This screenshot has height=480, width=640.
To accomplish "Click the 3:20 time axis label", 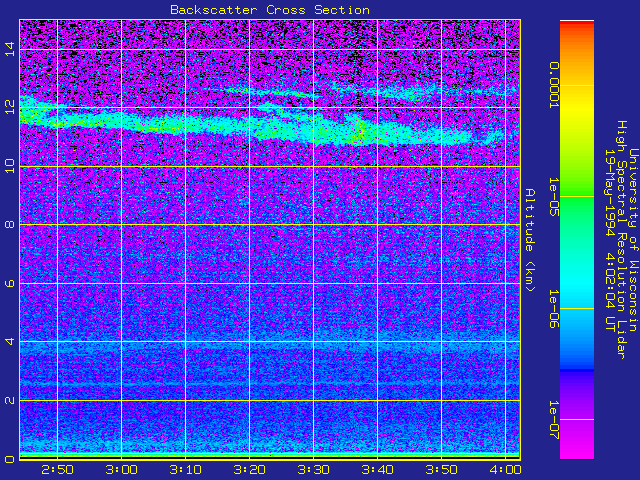I will pyautogui.click(x=249, y=470).
